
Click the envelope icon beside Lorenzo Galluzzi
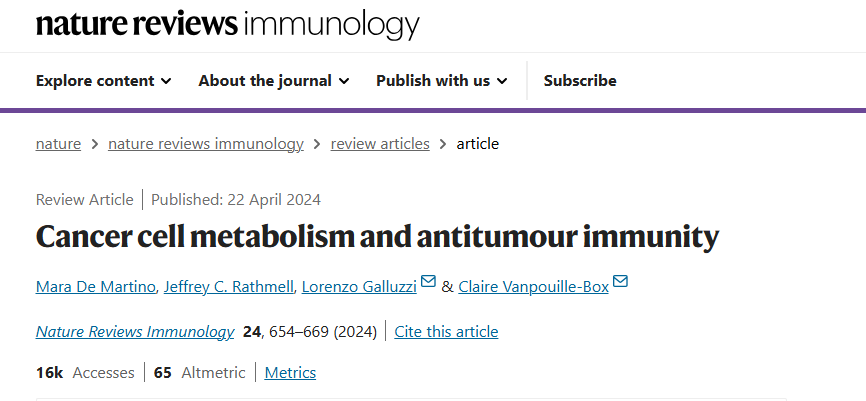tap(429, 282)
